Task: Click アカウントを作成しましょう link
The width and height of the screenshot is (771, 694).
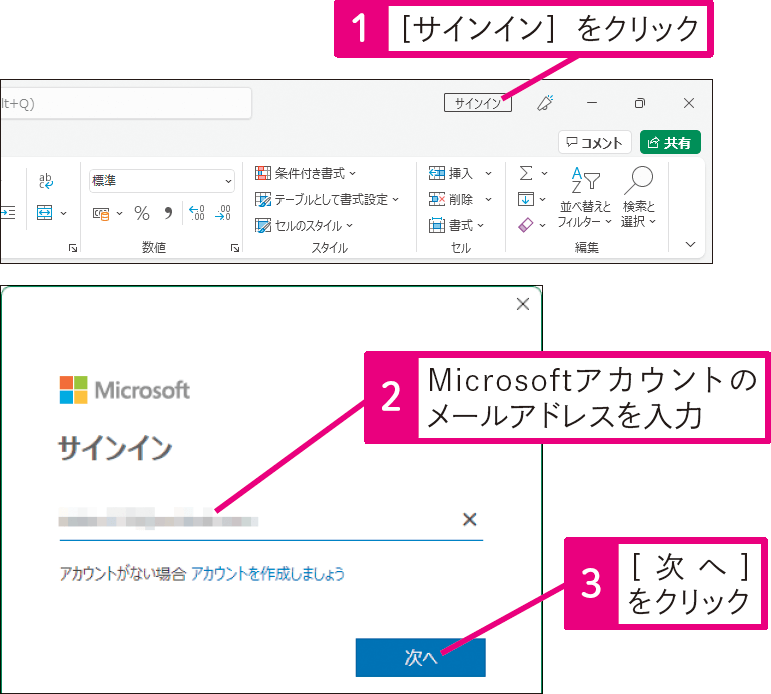Action: tap(267, 573)
